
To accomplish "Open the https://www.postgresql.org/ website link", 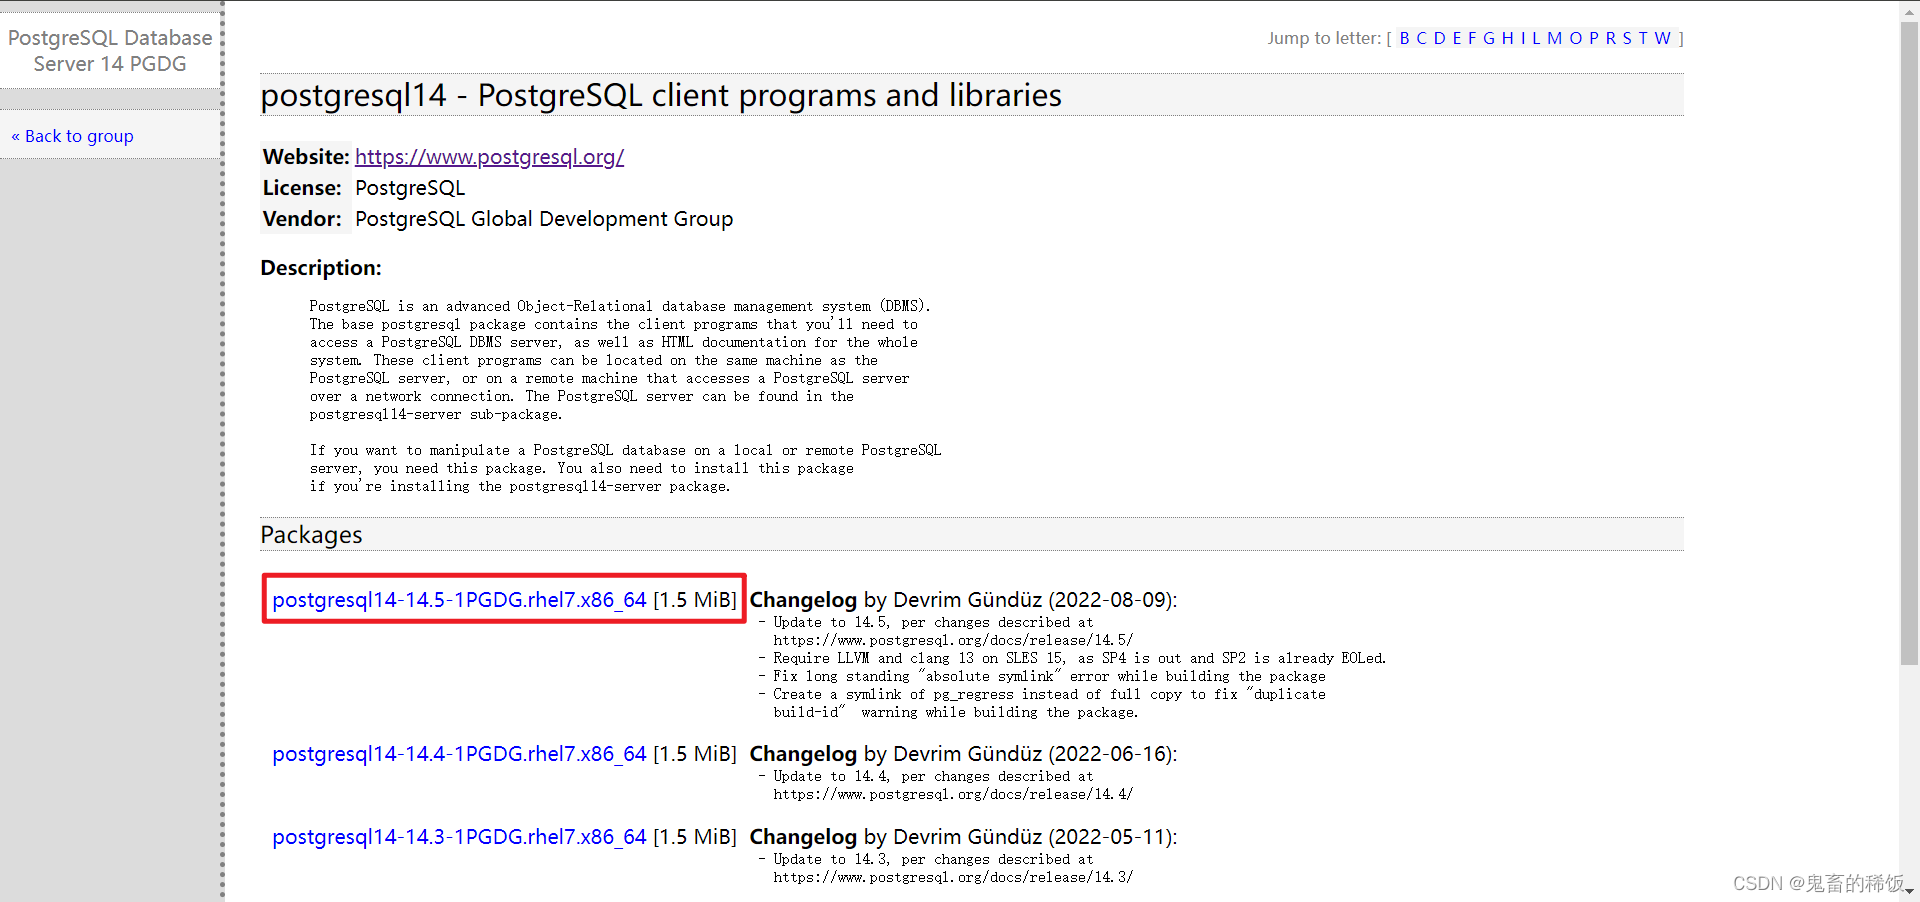I will pyautogui.click(x=489, y=157).
